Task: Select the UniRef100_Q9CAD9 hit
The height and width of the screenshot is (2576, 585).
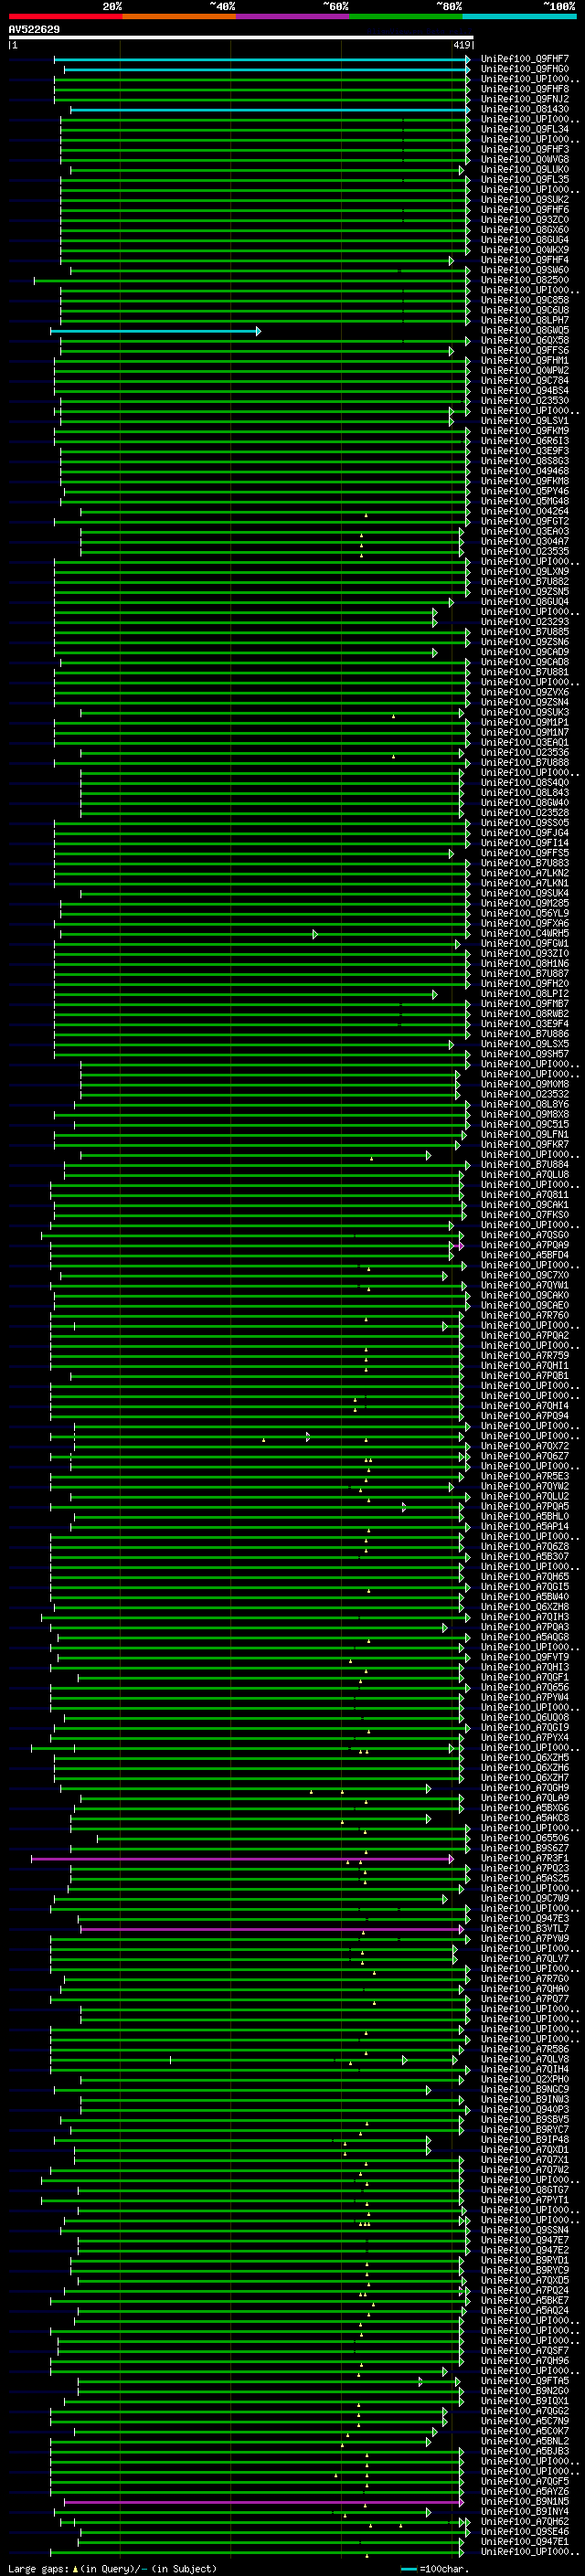Action: (x=525, y=652)
